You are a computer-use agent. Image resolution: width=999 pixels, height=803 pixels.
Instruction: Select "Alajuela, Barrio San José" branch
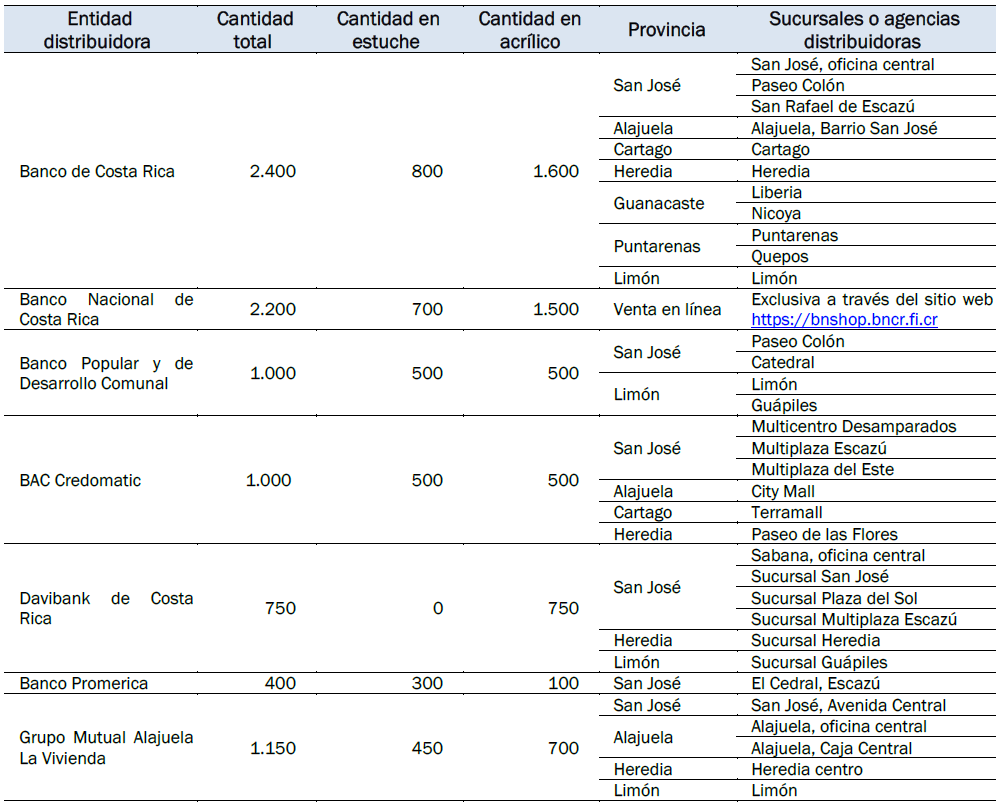pos(844,129)
